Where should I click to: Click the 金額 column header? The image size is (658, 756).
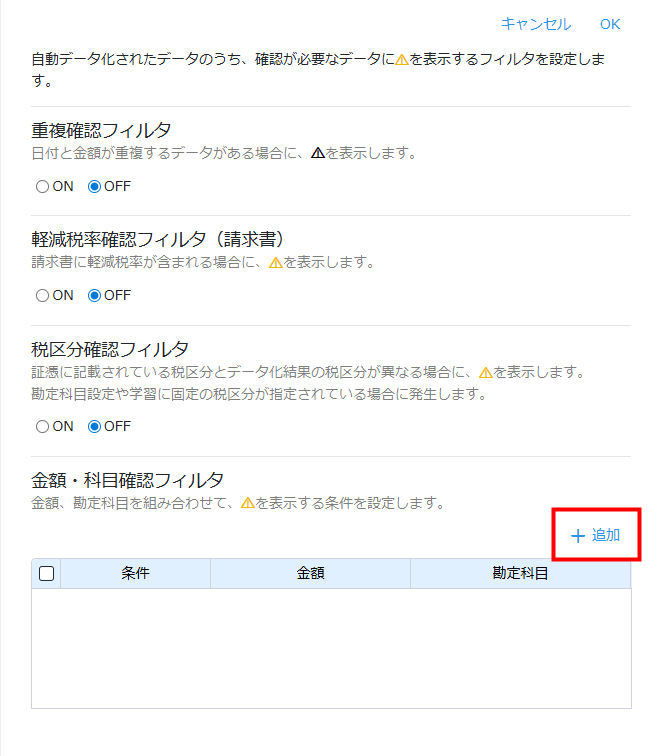pos(310,574)
